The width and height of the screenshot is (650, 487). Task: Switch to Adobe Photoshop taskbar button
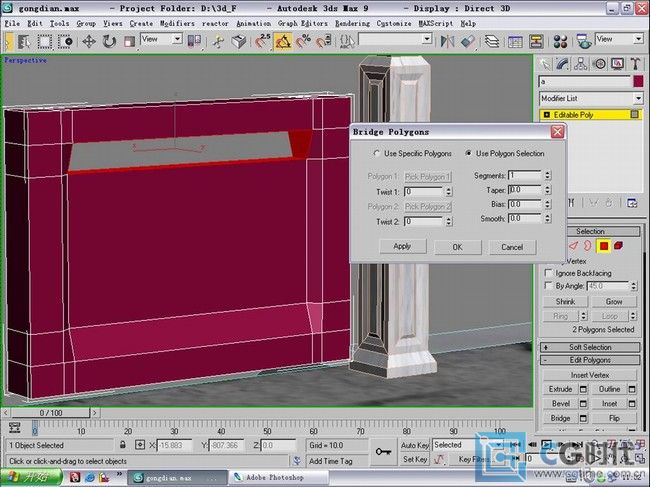279,477
